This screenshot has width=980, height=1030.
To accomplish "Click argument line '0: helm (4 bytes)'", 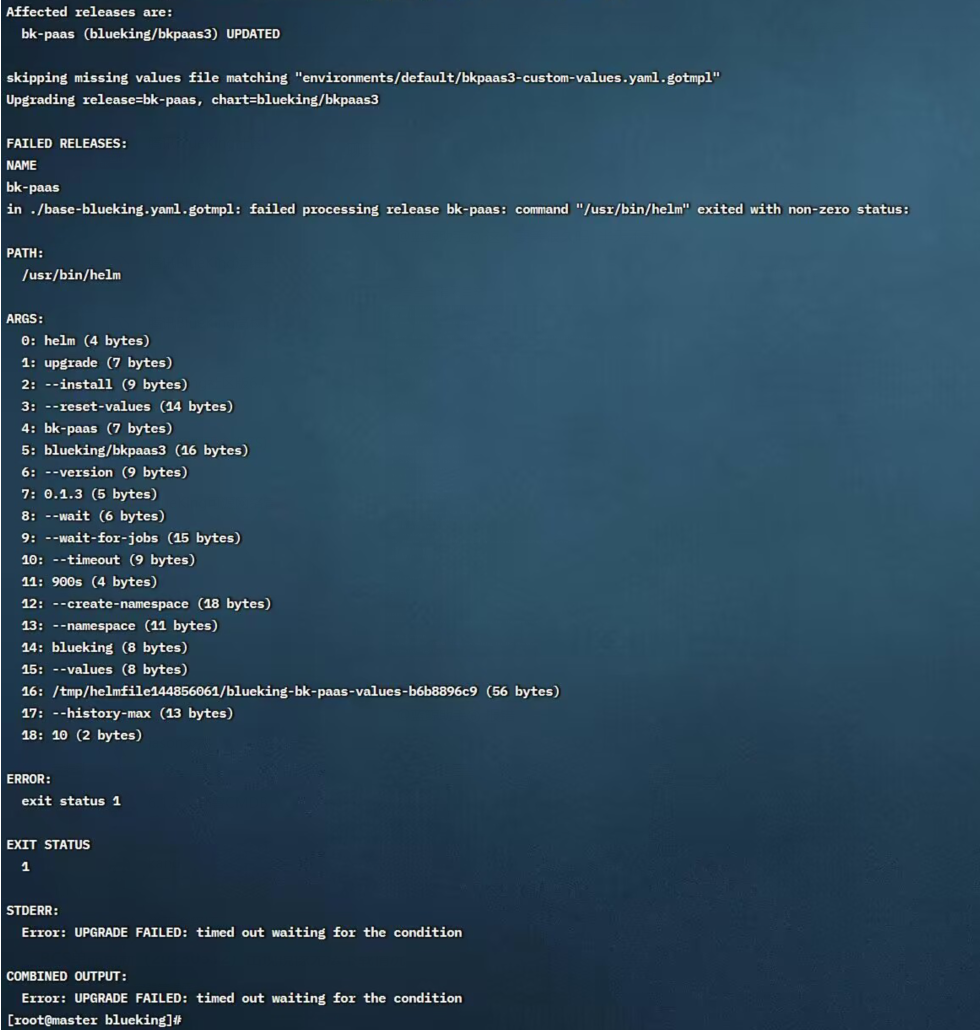I will click(85, 341).
